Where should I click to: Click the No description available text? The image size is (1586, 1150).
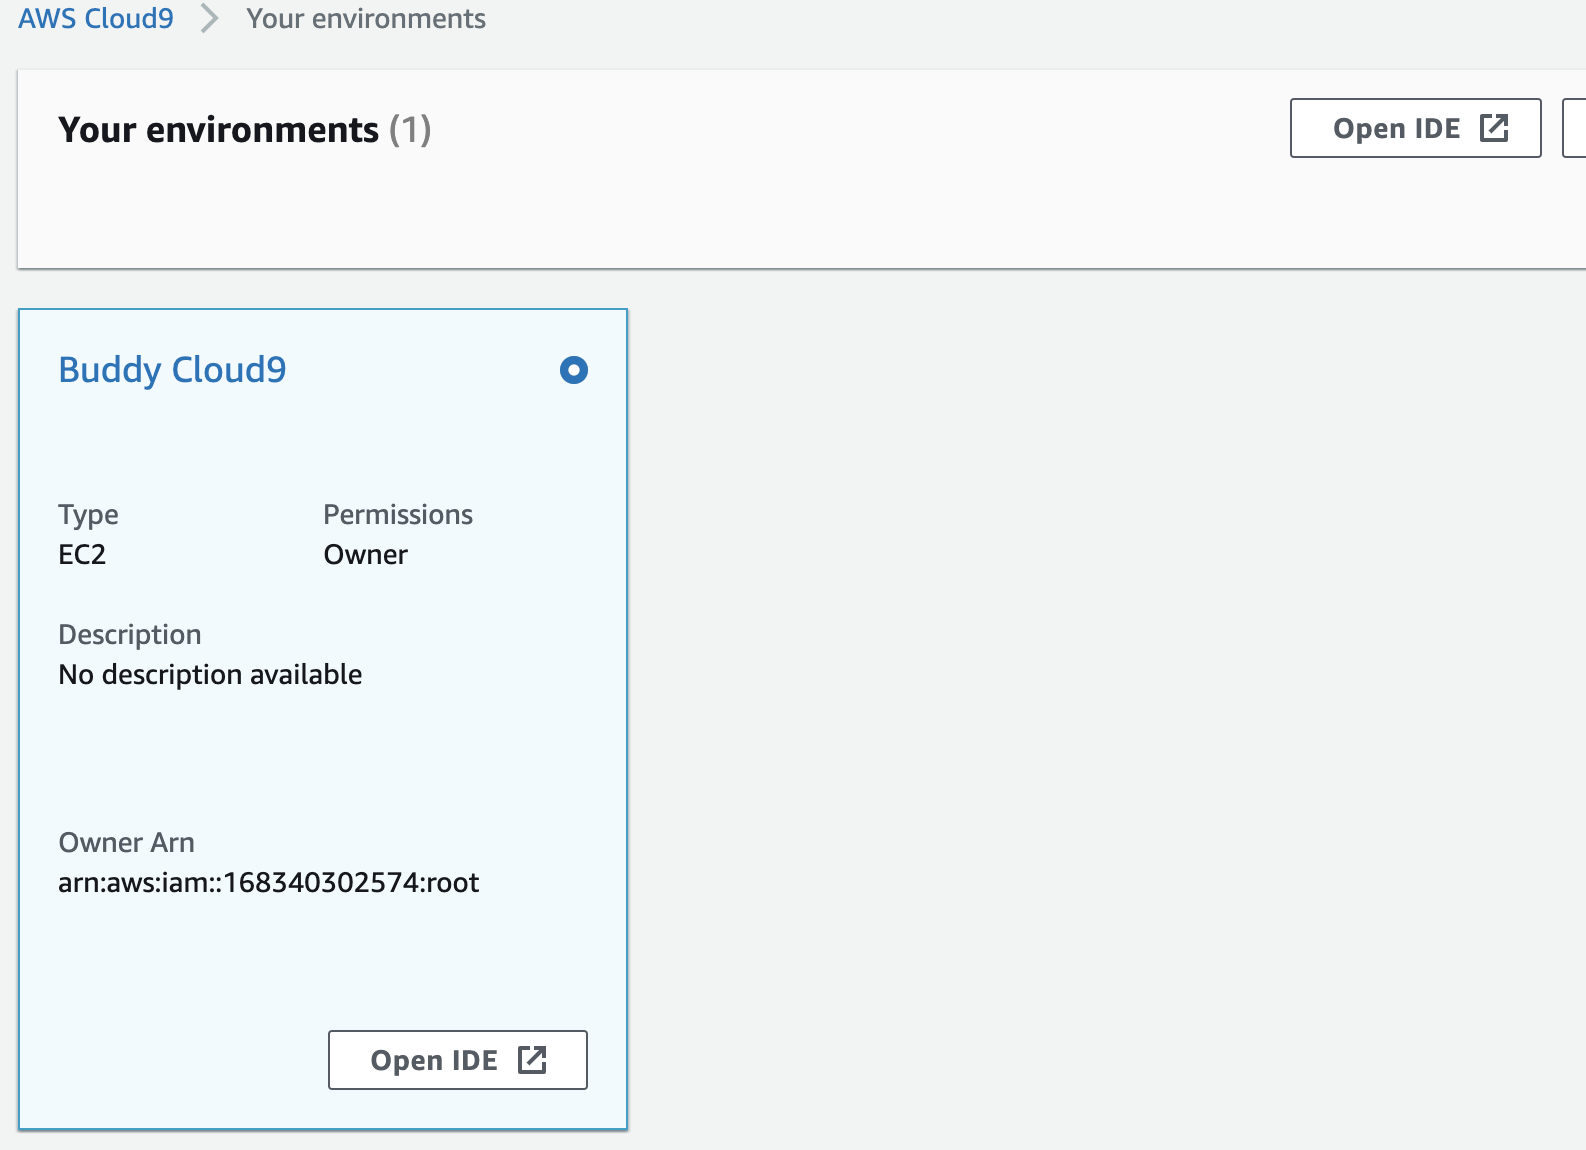tap(210, 675)
